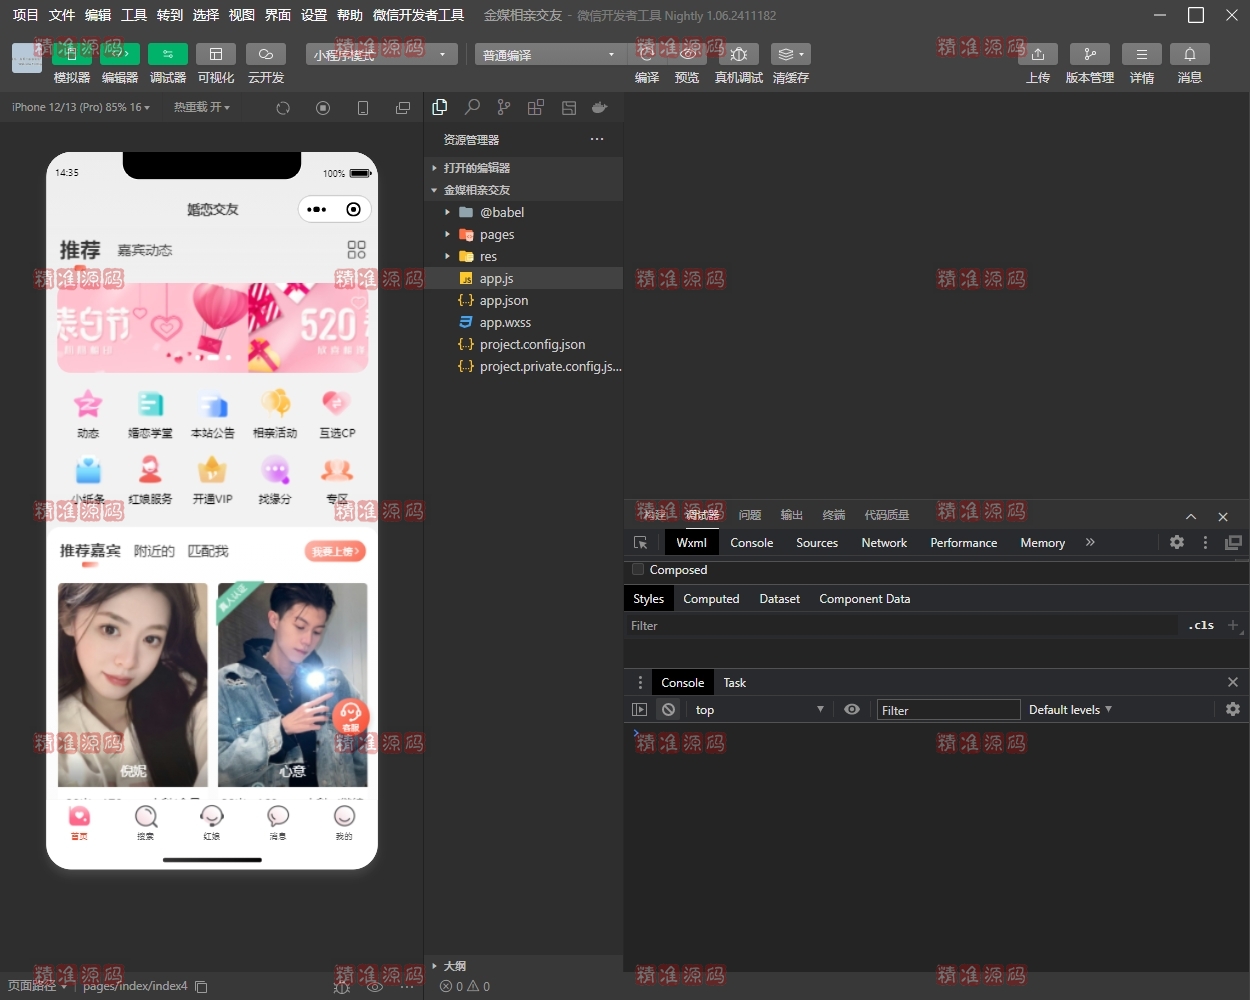Viewport: 1250px width, 1000px height.
Task: Select the Explorer files icon
Action: (440, 107)
